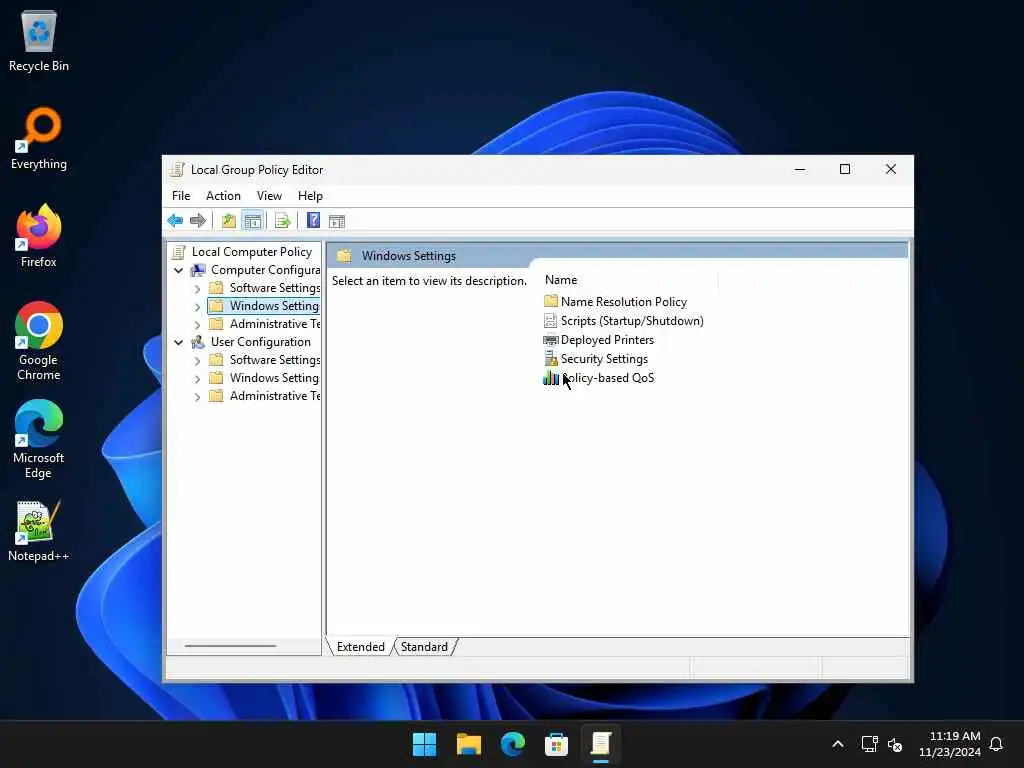Open the Help menu
Viewport: 1024px width, 768px height.
310,196
